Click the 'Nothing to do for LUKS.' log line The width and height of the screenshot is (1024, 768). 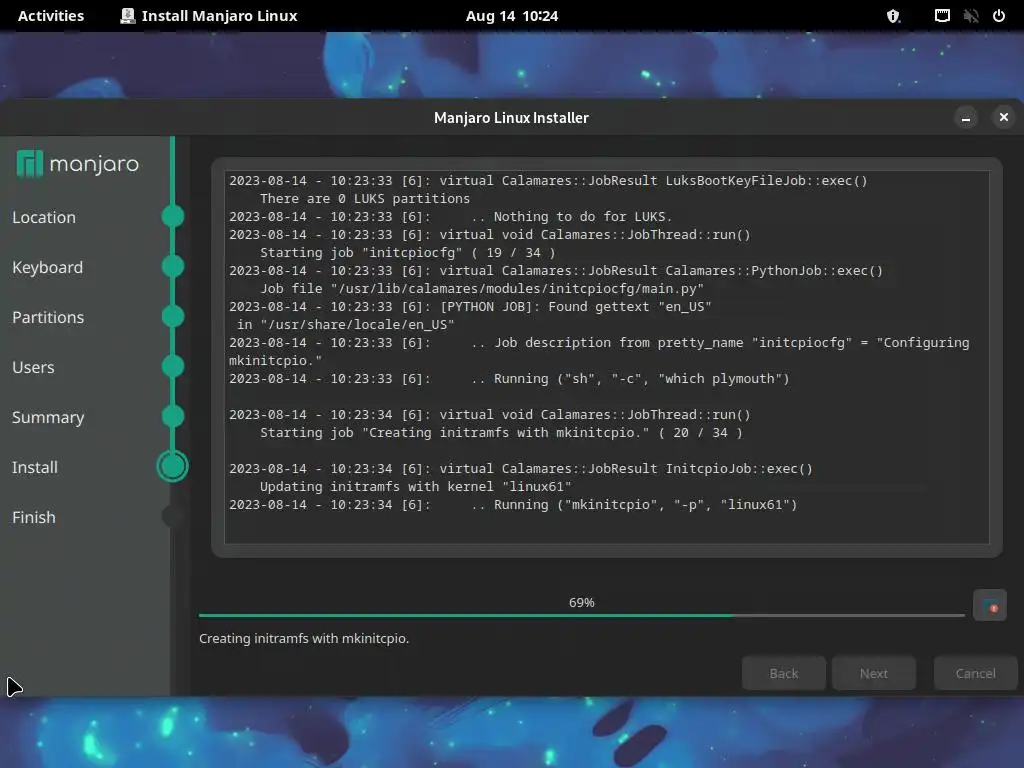tap(451, 217)
